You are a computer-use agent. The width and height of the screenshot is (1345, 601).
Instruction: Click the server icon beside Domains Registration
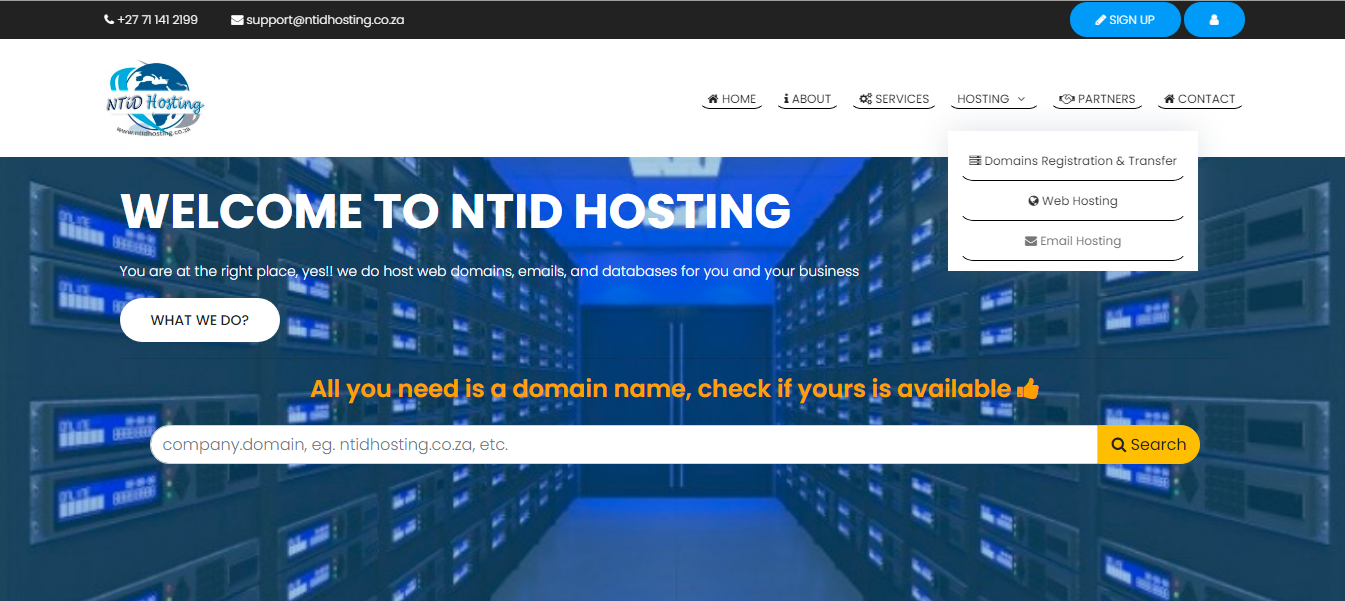[975, 161]
